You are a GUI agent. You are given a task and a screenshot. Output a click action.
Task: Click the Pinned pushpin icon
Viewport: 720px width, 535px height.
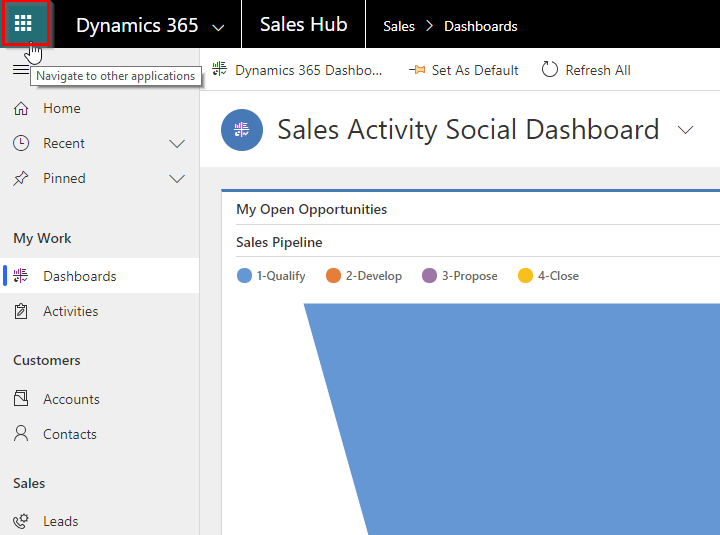(21, 178)
